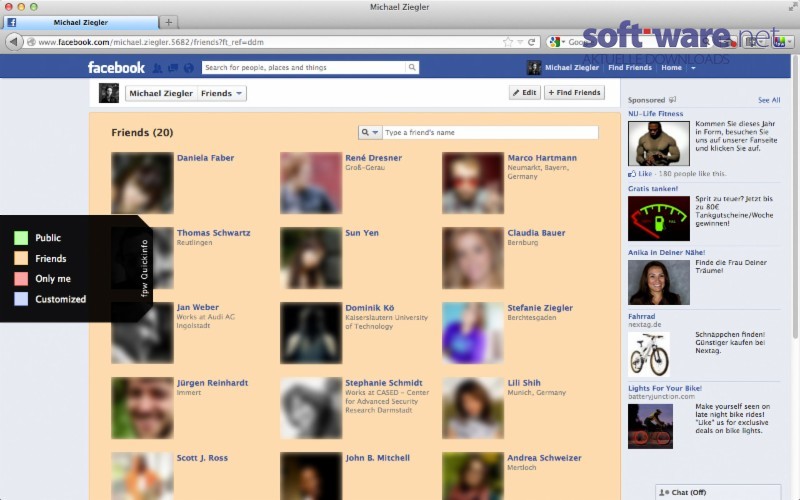Open Sun Yen's profile link
Viewport: 800px width, 500px height.
point(362,233)
